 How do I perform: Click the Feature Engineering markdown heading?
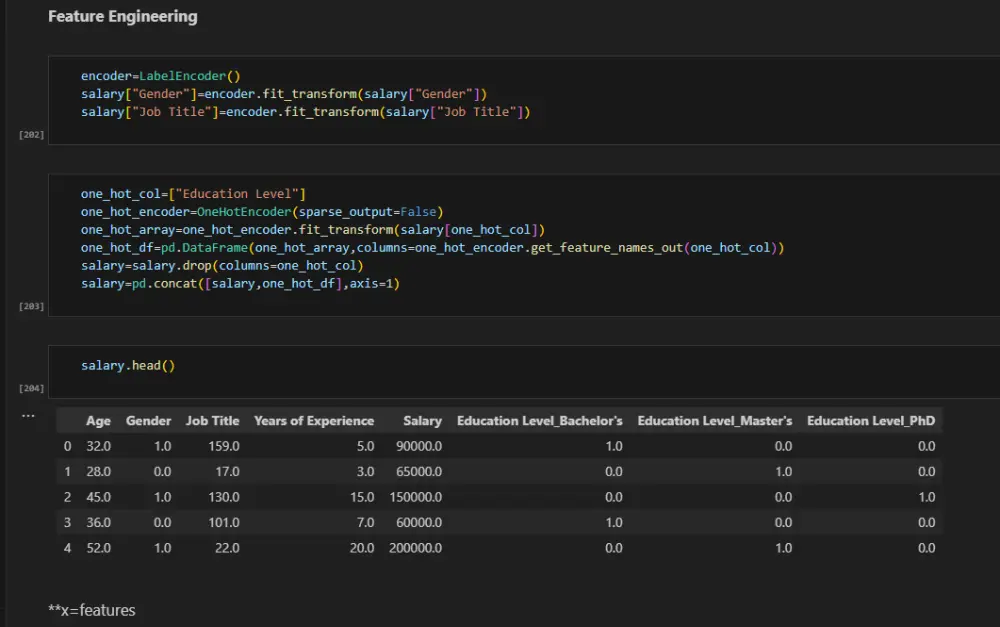point(122,17)
